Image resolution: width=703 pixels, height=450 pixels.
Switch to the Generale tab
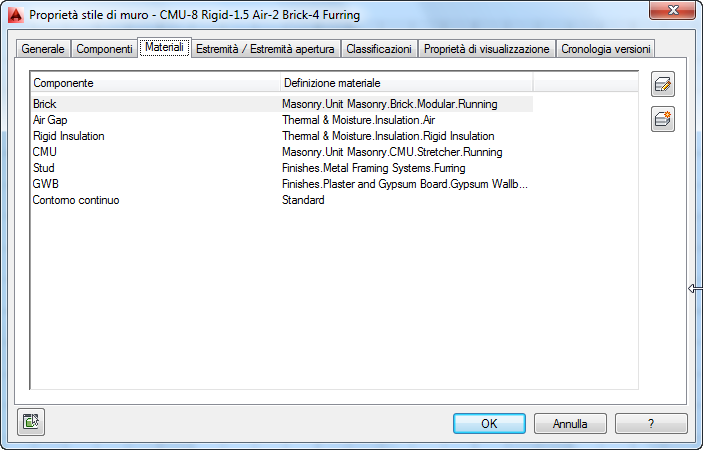point(43,48)
